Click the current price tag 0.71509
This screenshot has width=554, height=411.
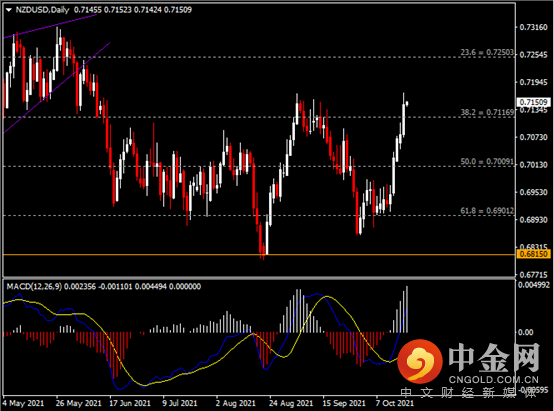click(x=534, y=102)
